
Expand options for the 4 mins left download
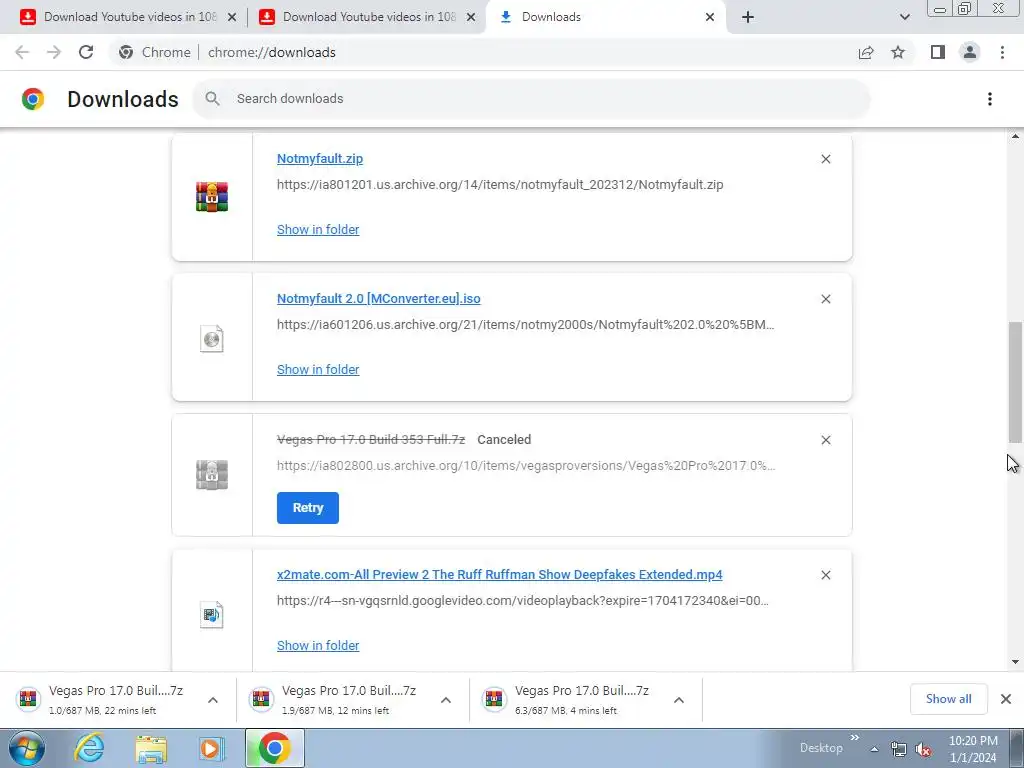click(x=679, y=700)
